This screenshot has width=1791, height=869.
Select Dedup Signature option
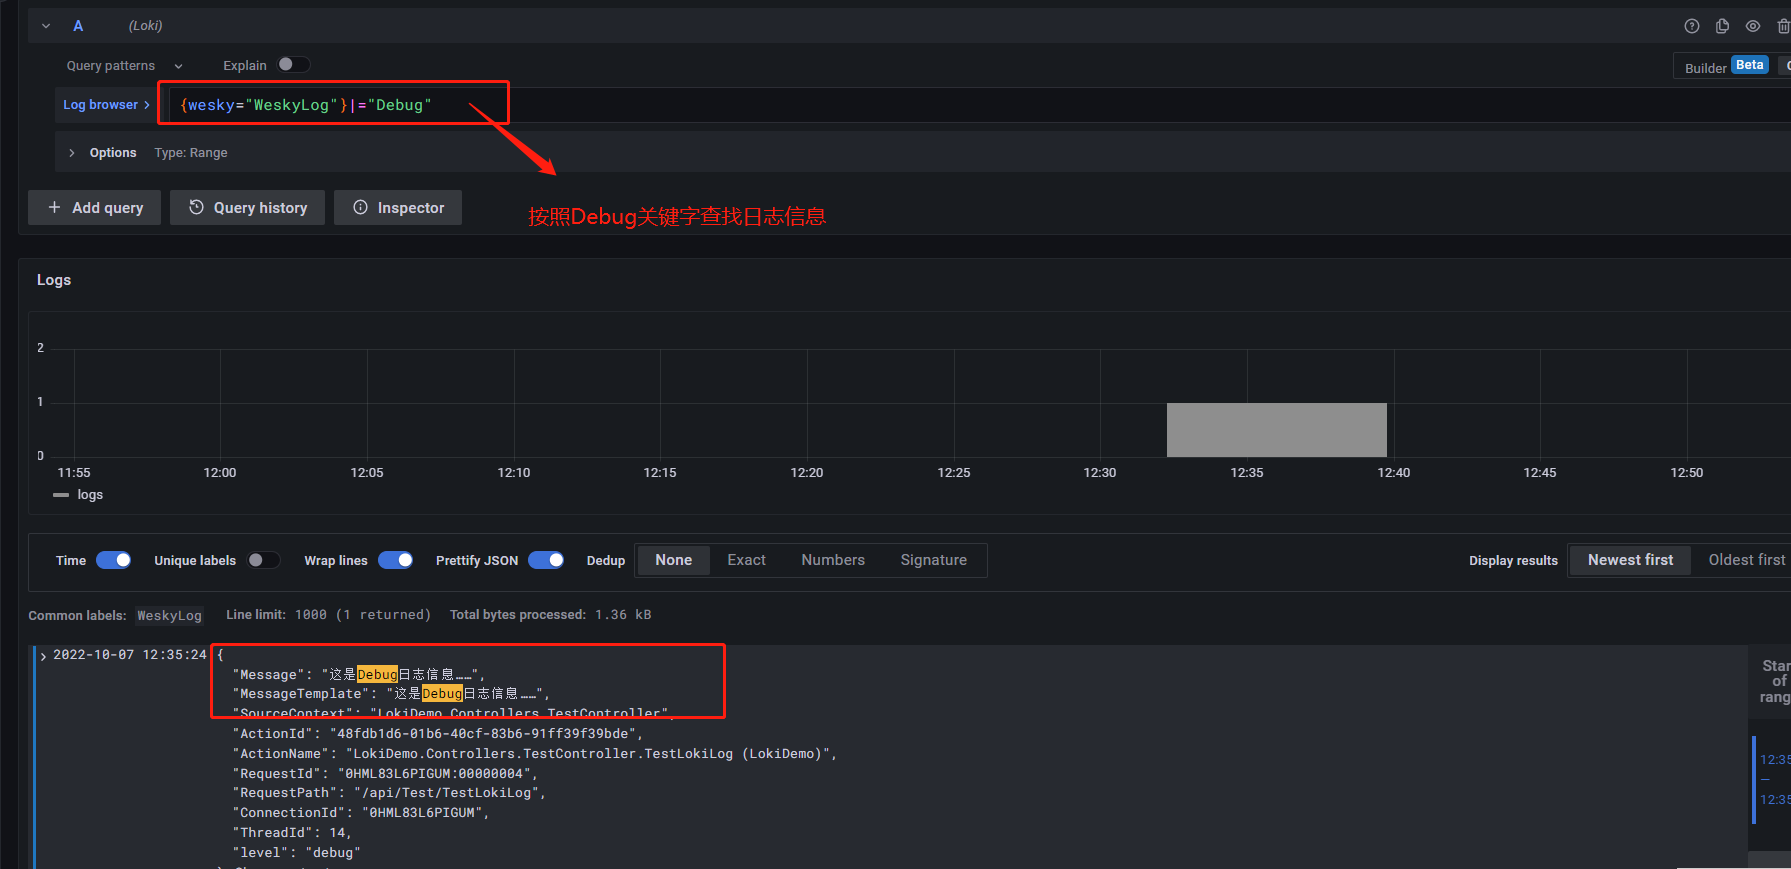[x=933, y=560]
